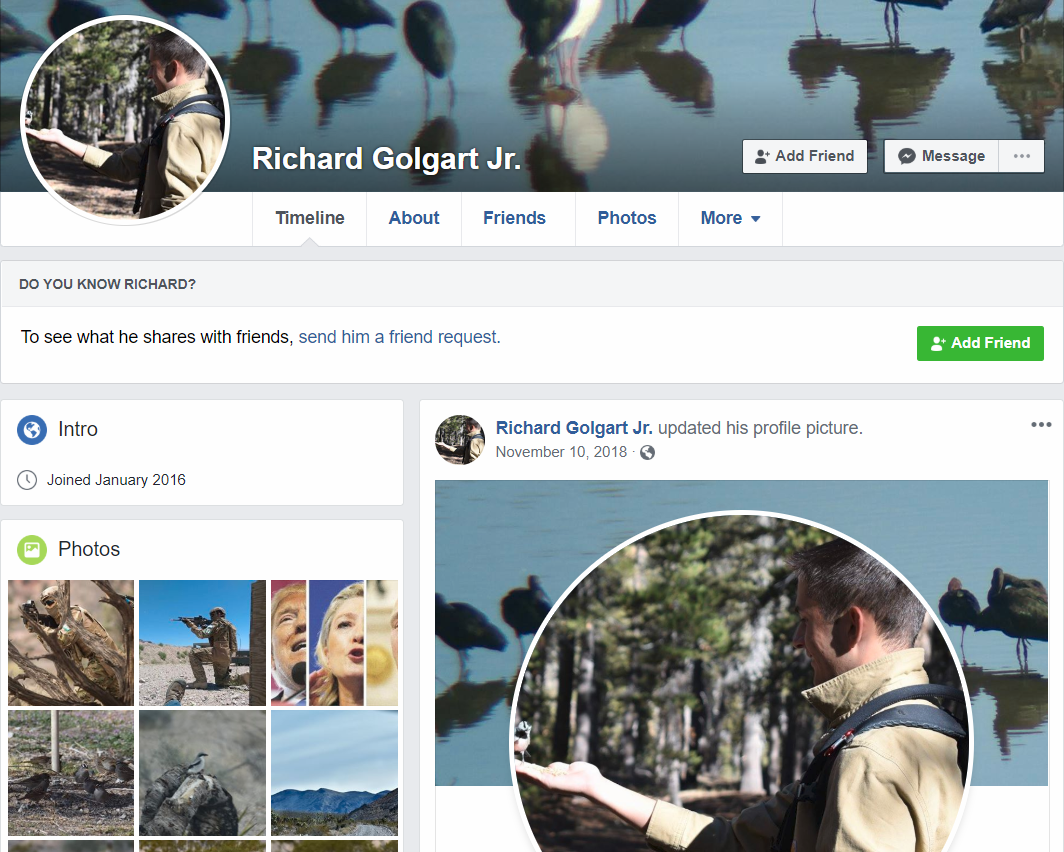Click the profile name on cover photo
The height and width of the screenshot is (852, 1064).
click(387, 159)
